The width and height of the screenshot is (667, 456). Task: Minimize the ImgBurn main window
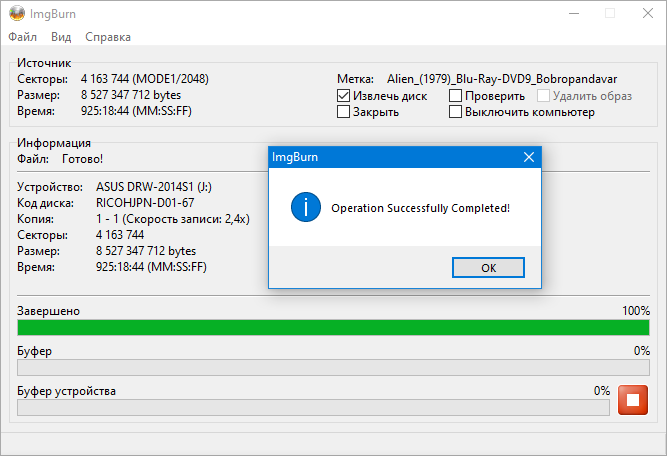click(x=574, y=14)
